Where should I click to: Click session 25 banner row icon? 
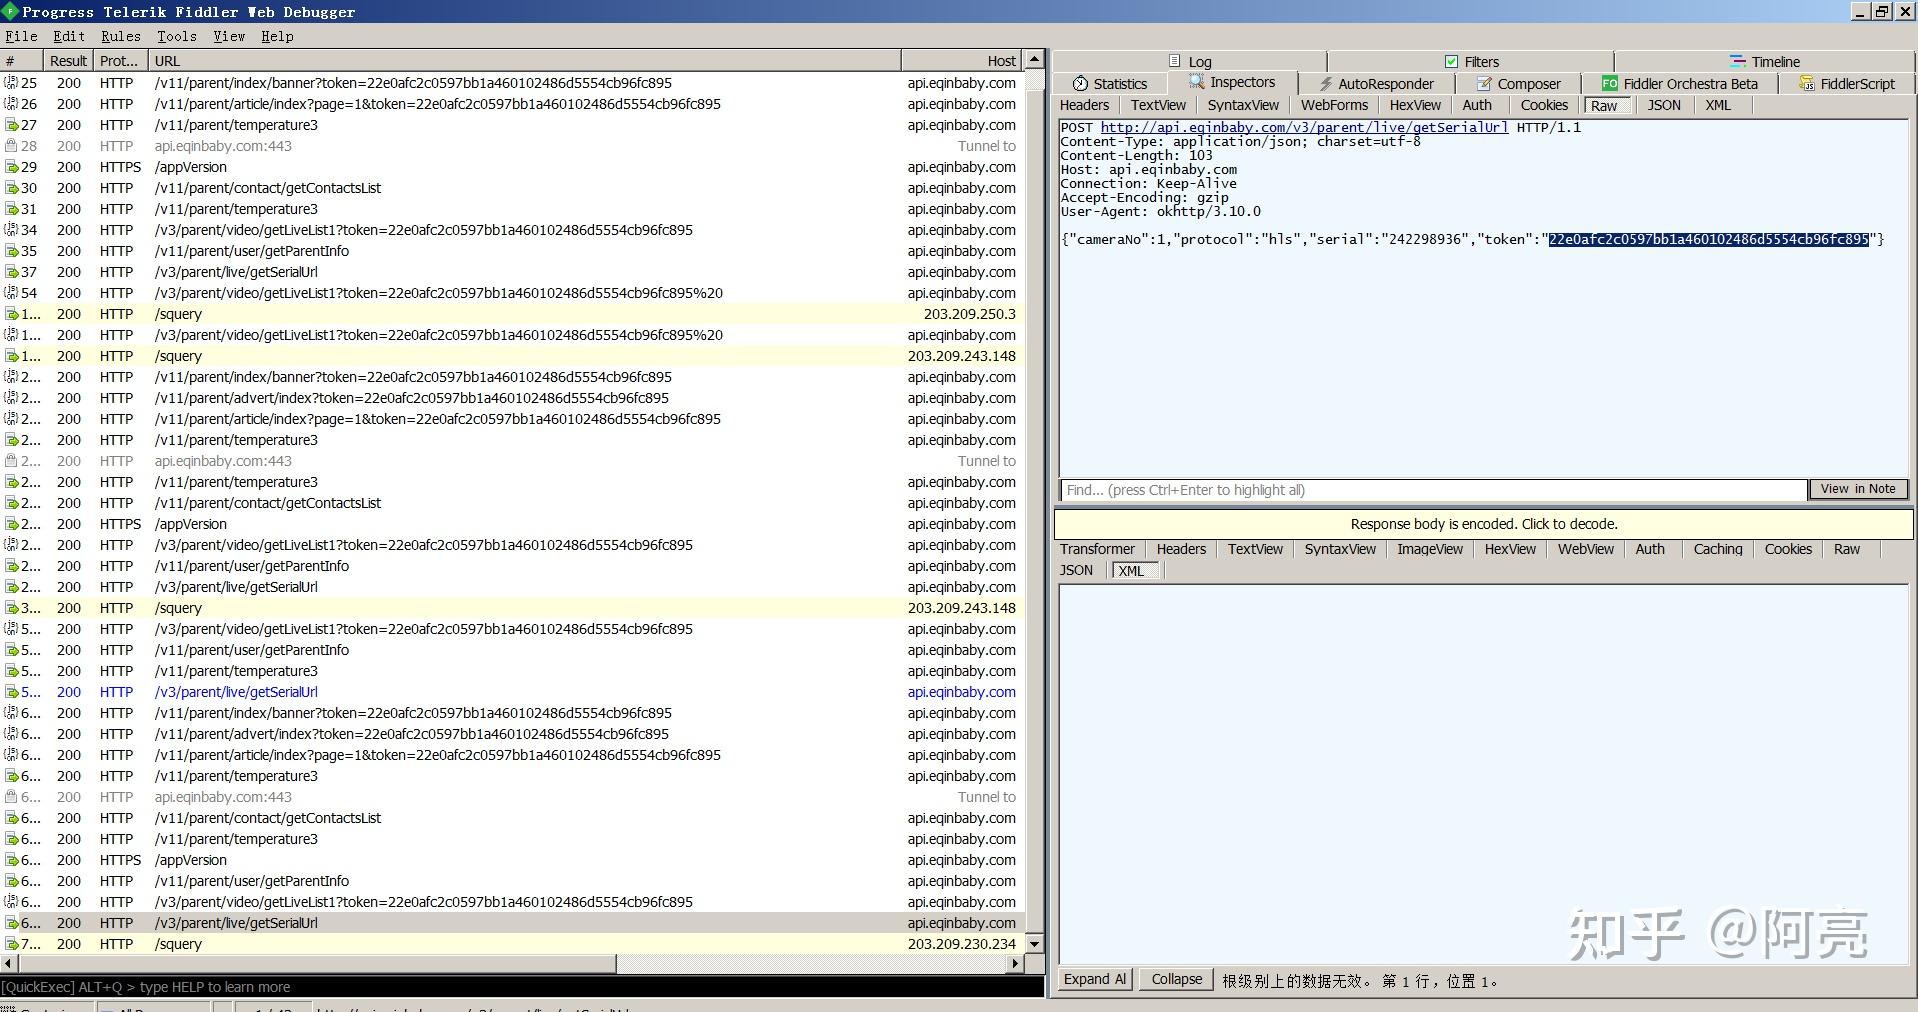pos(11,83)
